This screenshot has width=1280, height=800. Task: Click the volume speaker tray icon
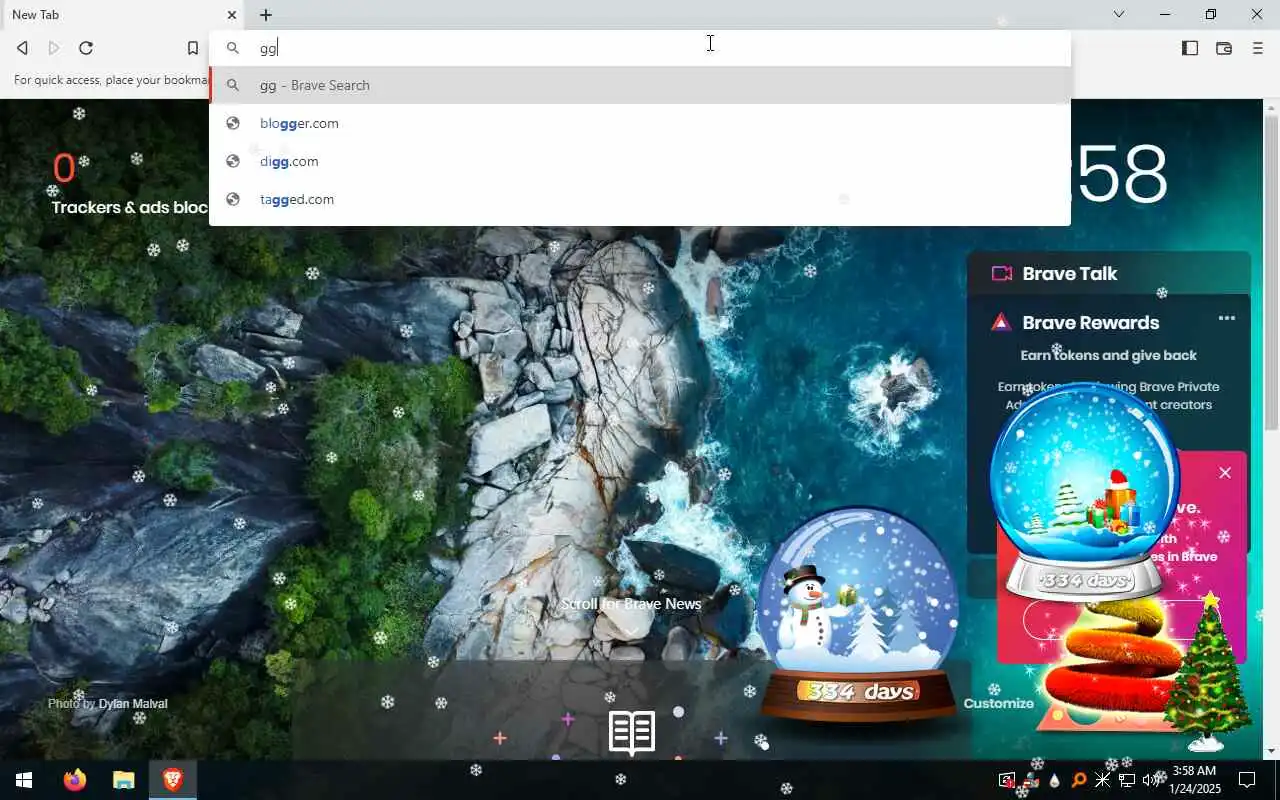coord(1150,780)
